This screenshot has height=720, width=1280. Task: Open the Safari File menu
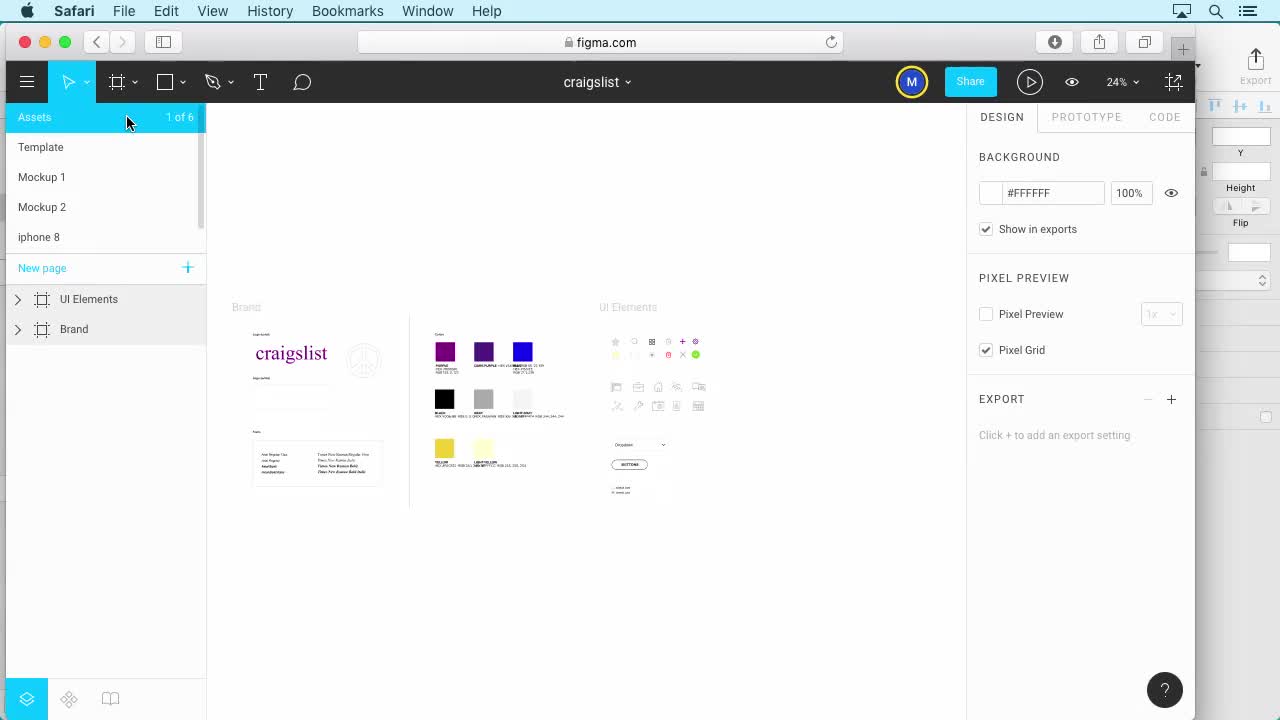click(x=124, y=11)
